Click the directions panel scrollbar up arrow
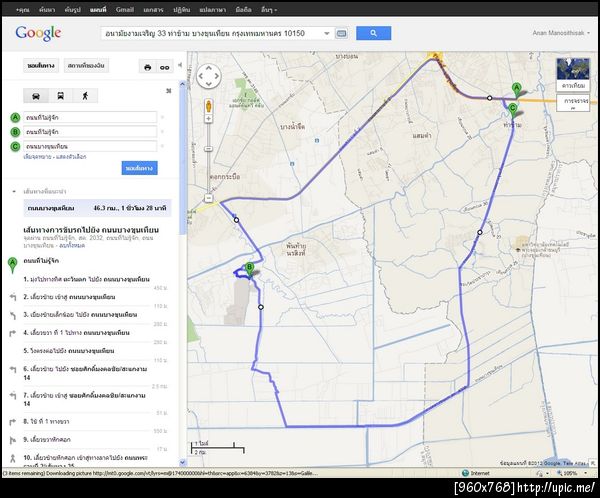The image size is (600, 498). (183, 84)
